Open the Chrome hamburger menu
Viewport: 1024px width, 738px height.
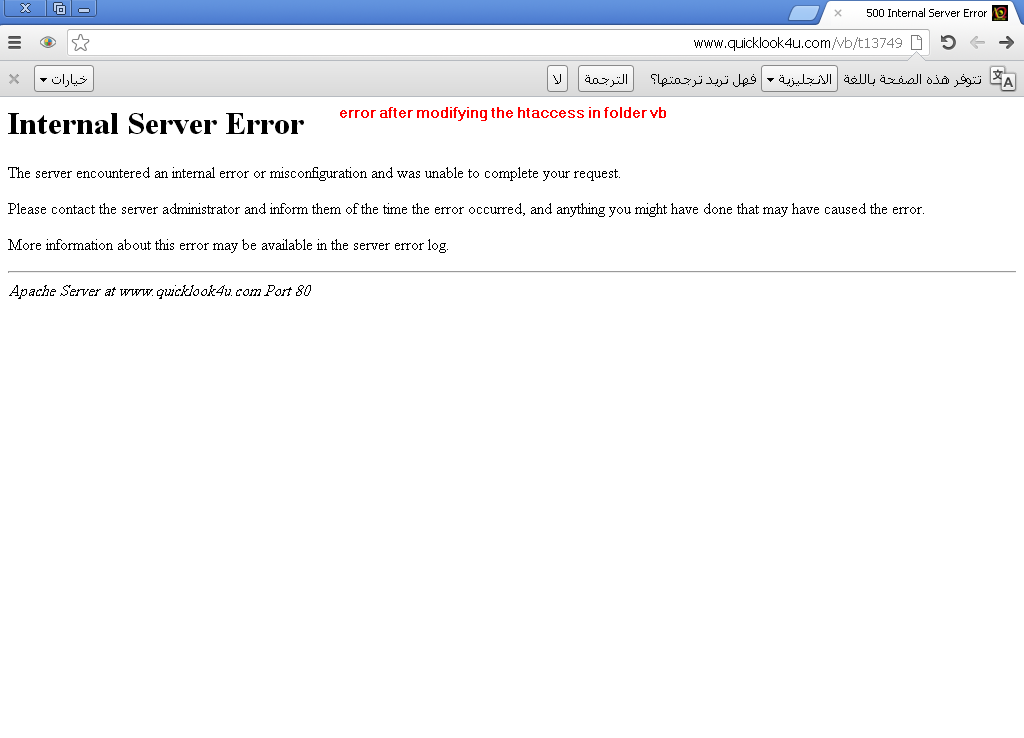[x=14, y=42]
